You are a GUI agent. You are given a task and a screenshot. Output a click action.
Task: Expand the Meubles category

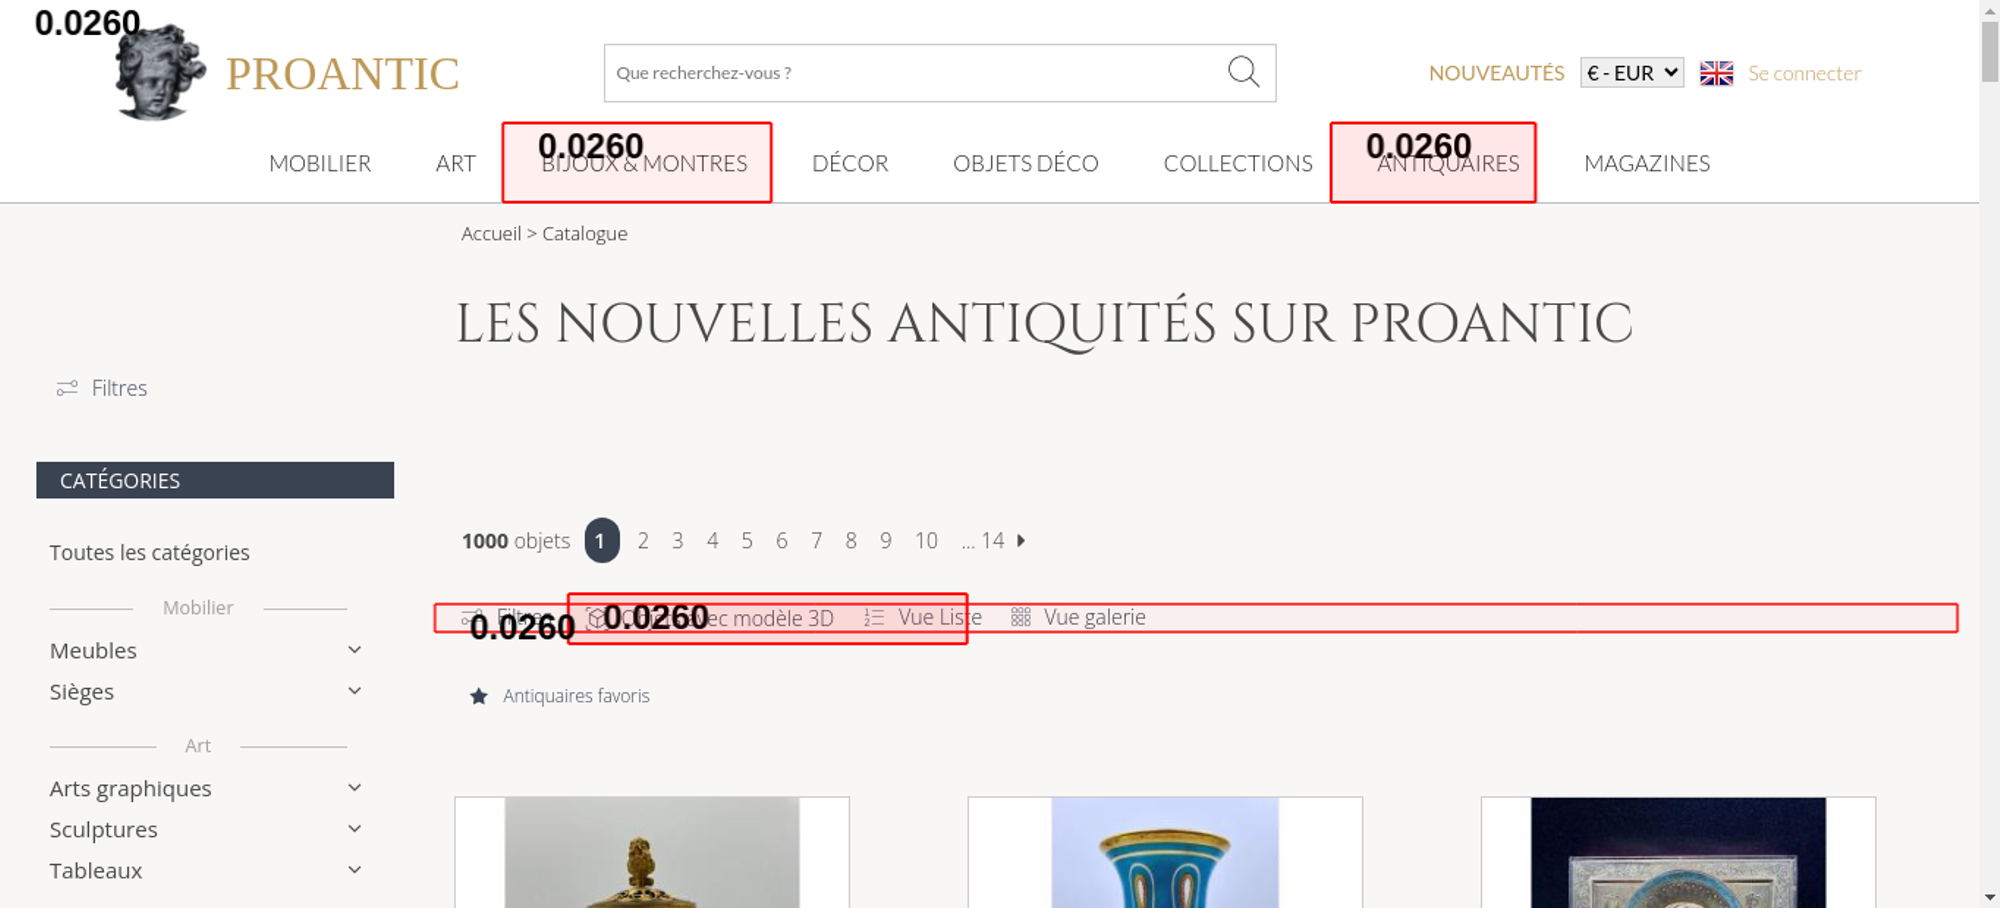pos(354,651)
